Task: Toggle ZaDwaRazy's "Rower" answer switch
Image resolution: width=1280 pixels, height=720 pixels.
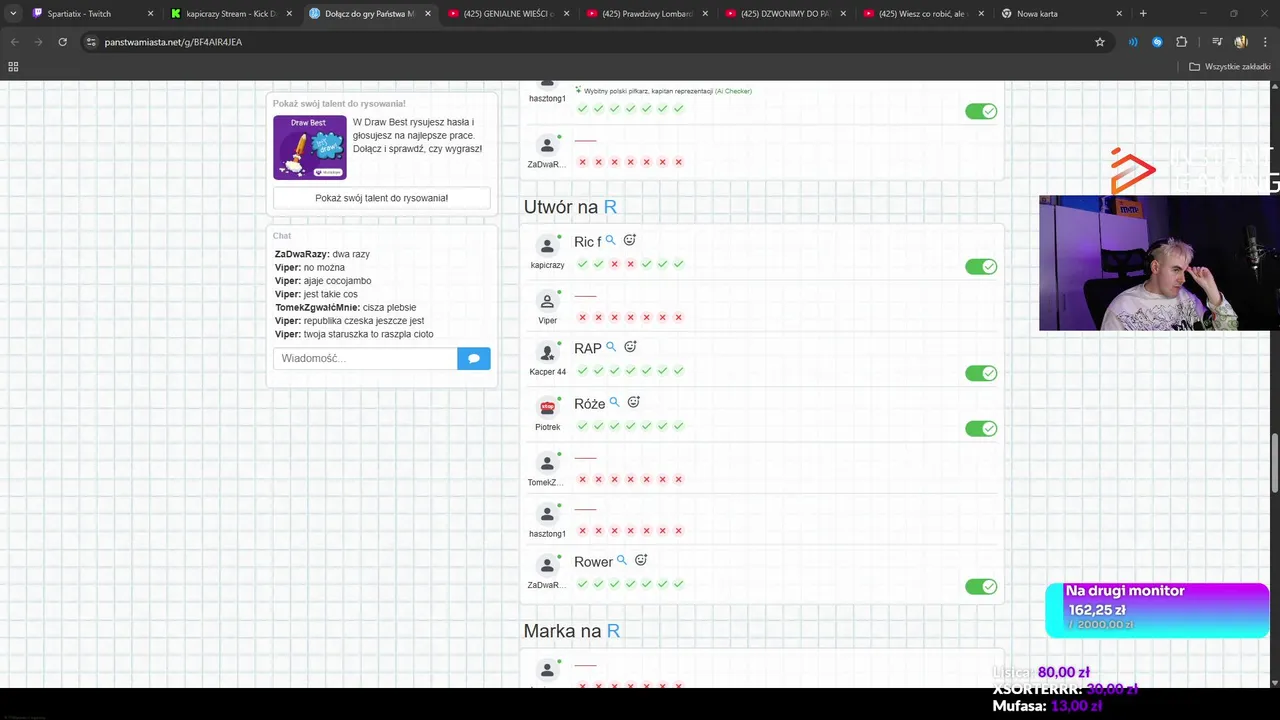Action: coord(981,587)
